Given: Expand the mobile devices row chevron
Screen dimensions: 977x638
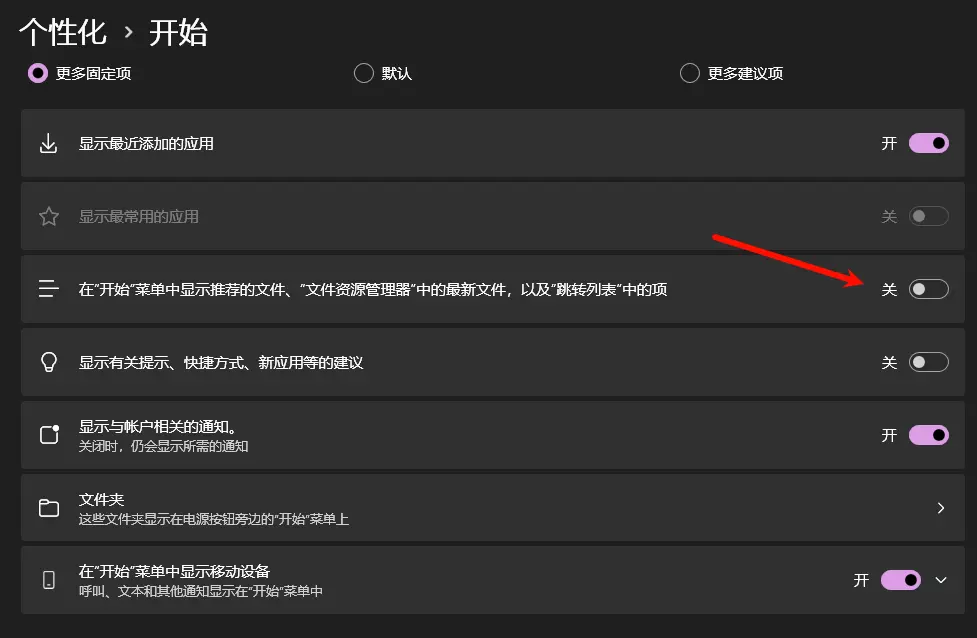Looking at the screenshot, I should coord(941,580).
